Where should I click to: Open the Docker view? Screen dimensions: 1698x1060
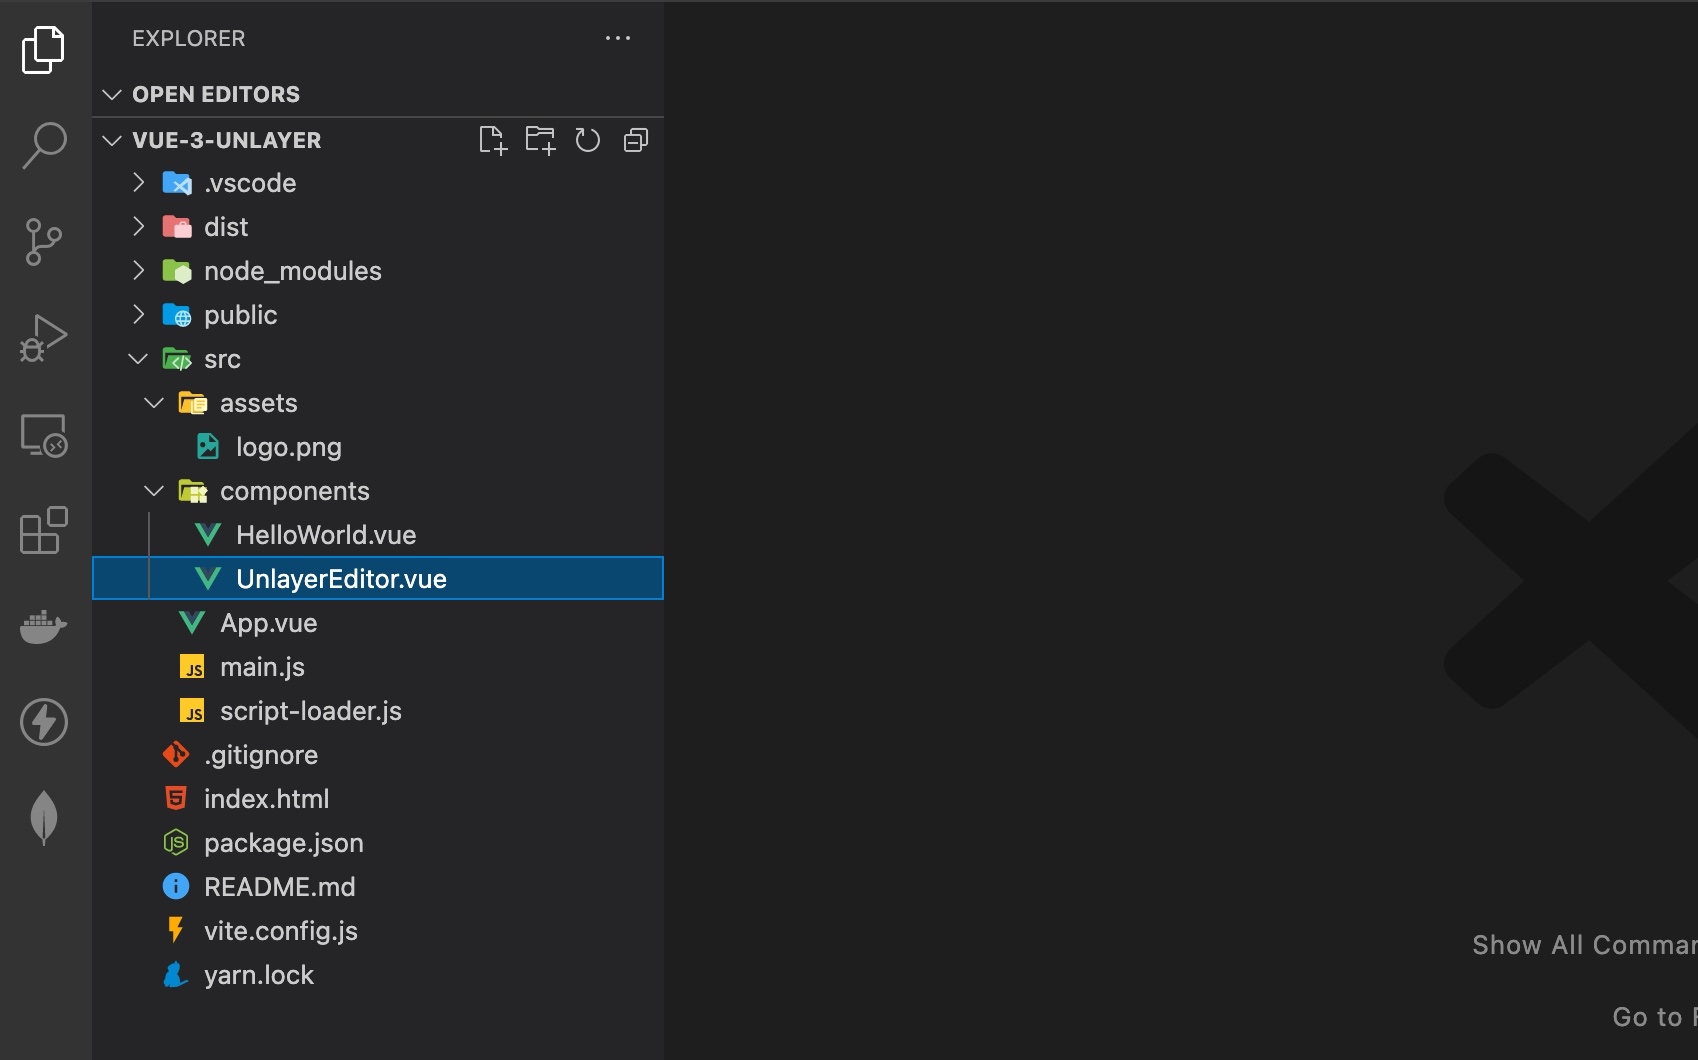[44, 627]
